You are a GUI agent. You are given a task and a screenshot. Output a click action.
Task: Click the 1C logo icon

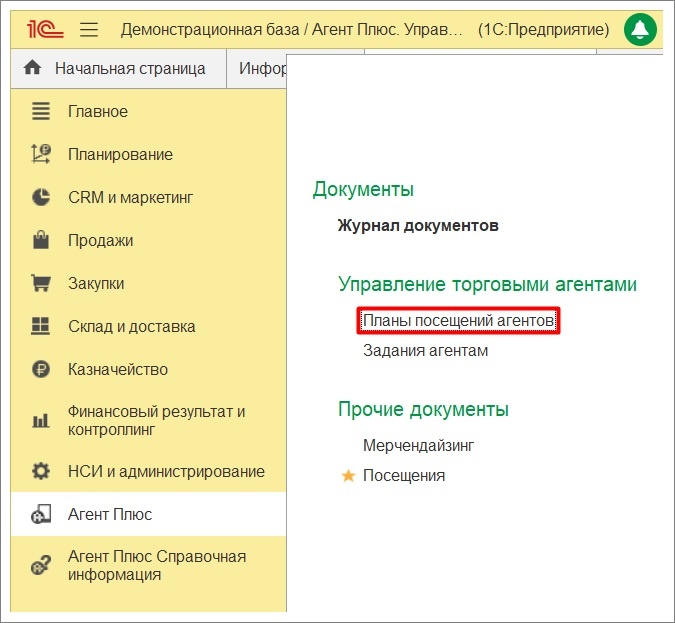click(x=45, y=30)
